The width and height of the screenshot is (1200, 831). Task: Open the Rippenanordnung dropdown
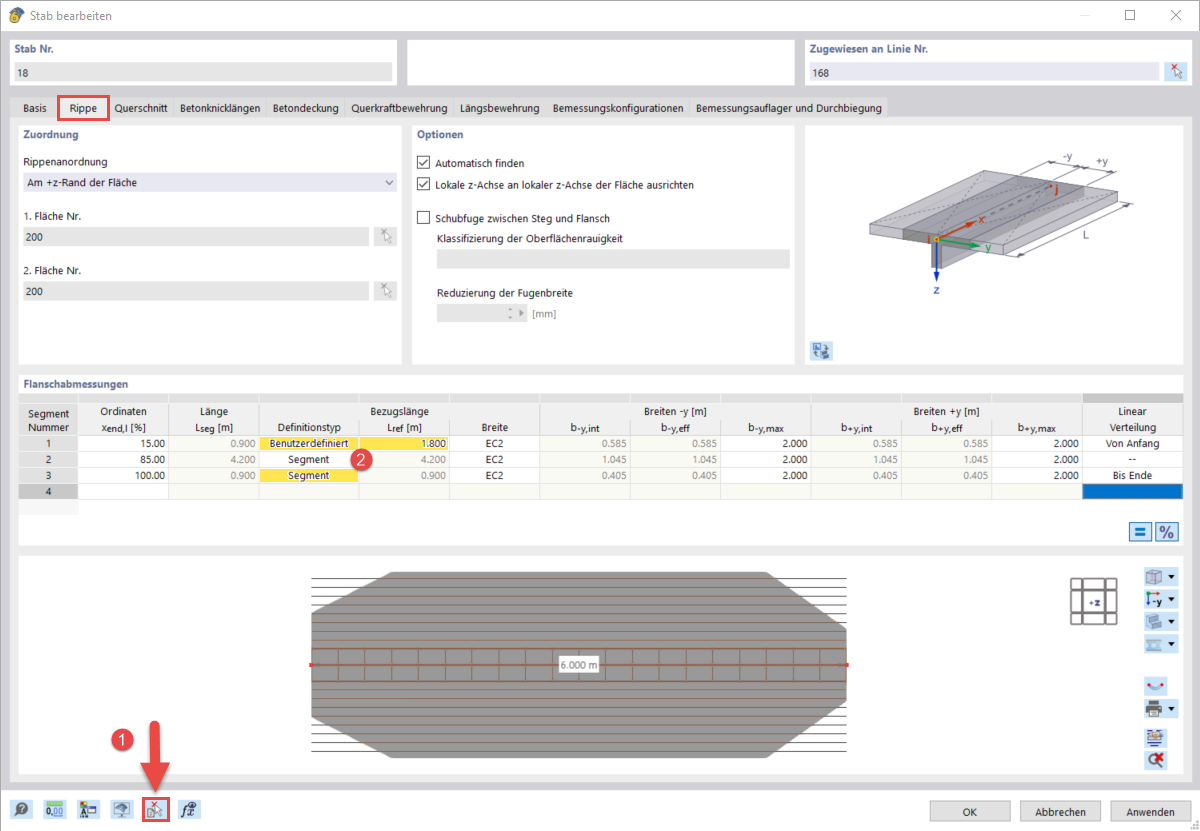tap(390, 182)
